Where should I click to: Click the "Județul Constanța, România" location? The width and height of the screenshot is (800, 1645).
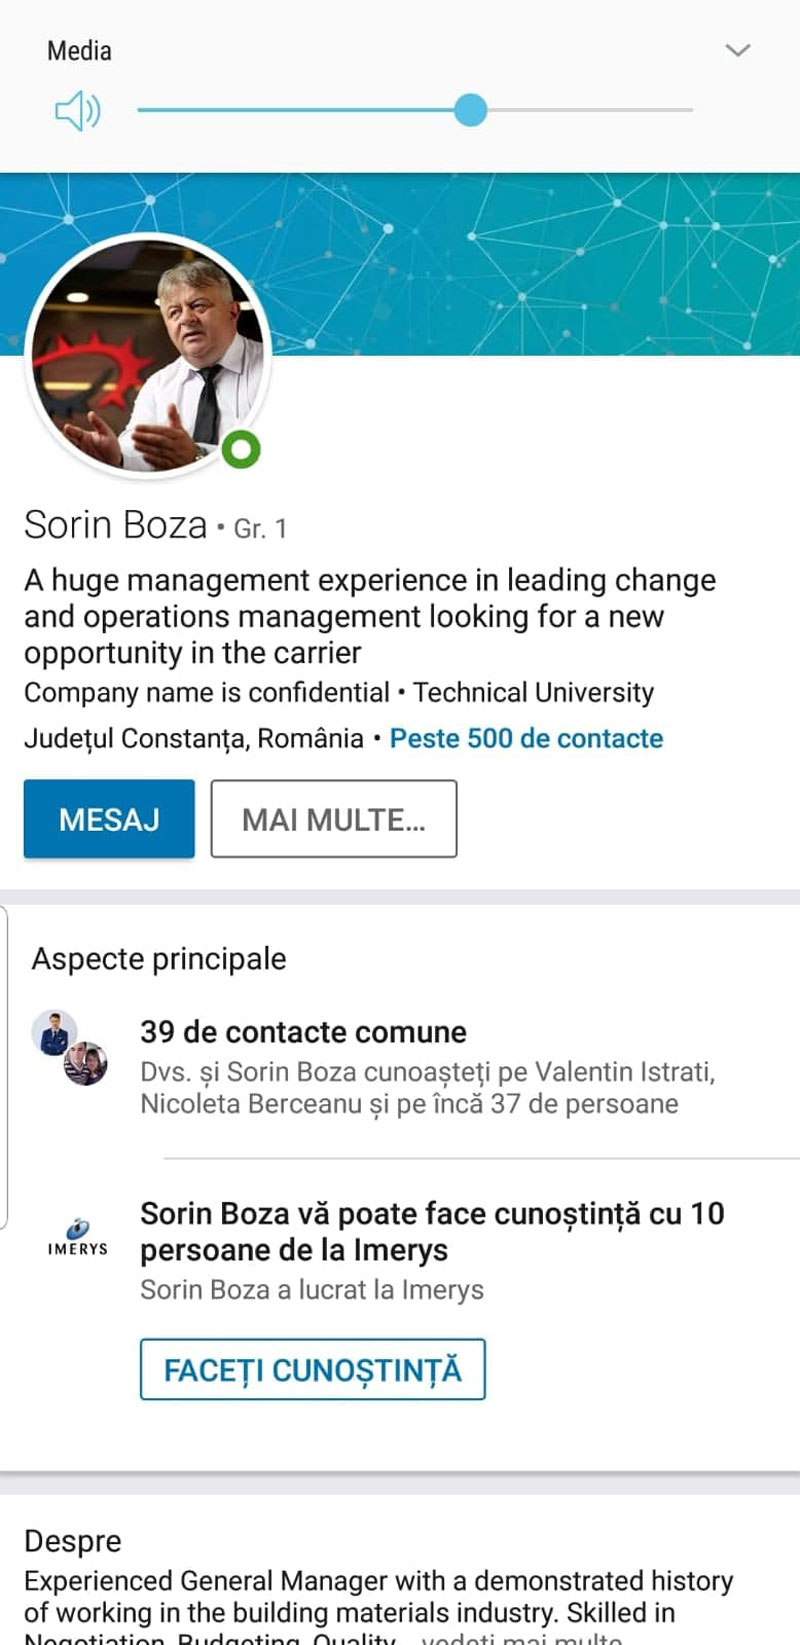point(193,738)
